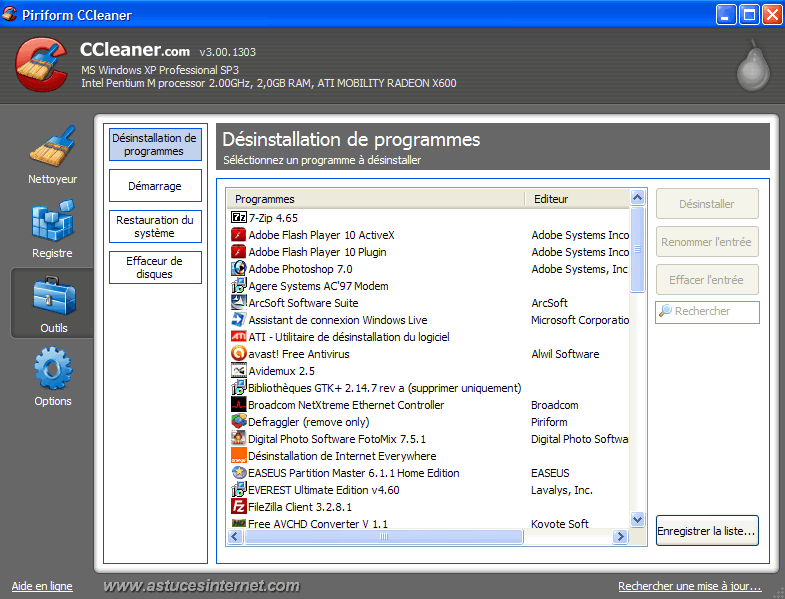Open the Registre cubes icon

click(53, 220)
